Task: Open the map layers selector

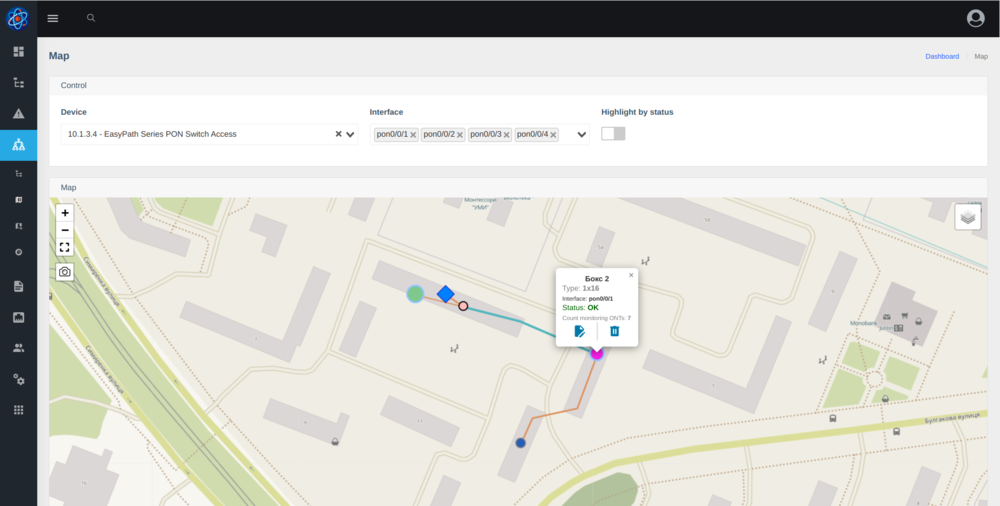Action: tap(967, 217)
